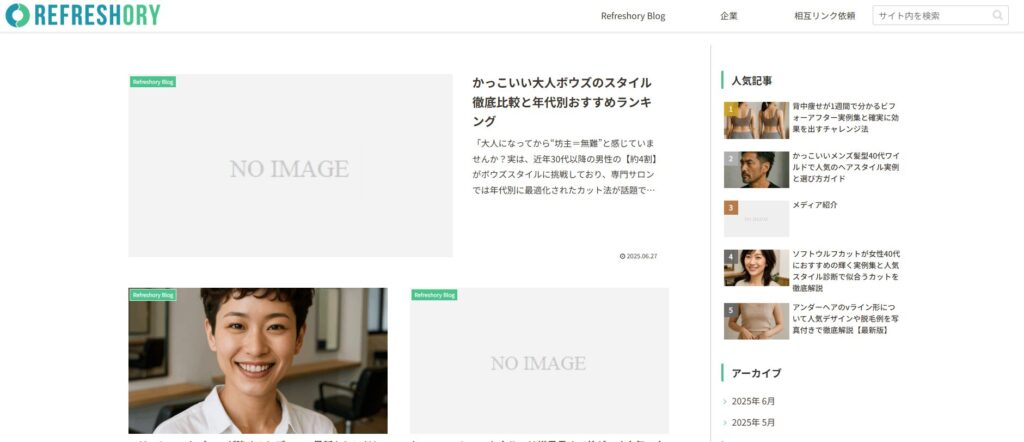The height and width of the screenshot is (442, 1024).
Task: Click the search magnifier icon
Action: tap(998, 15)
